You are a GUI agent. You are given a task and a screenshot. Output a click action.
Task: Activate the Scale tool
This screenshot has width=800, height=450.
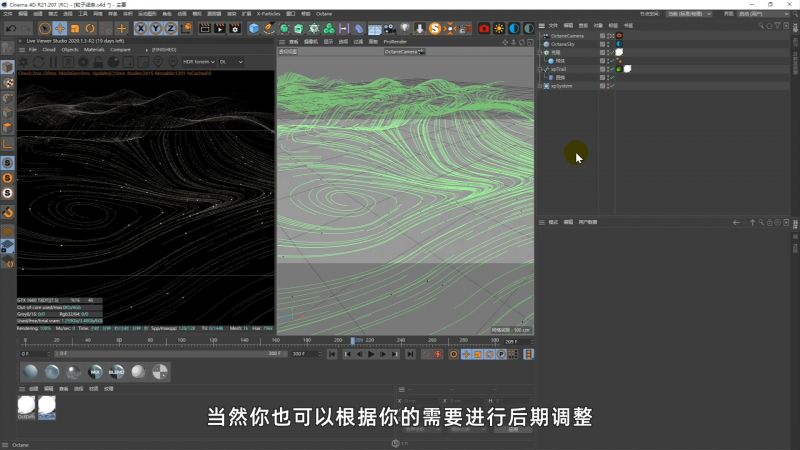pos(75,29)
